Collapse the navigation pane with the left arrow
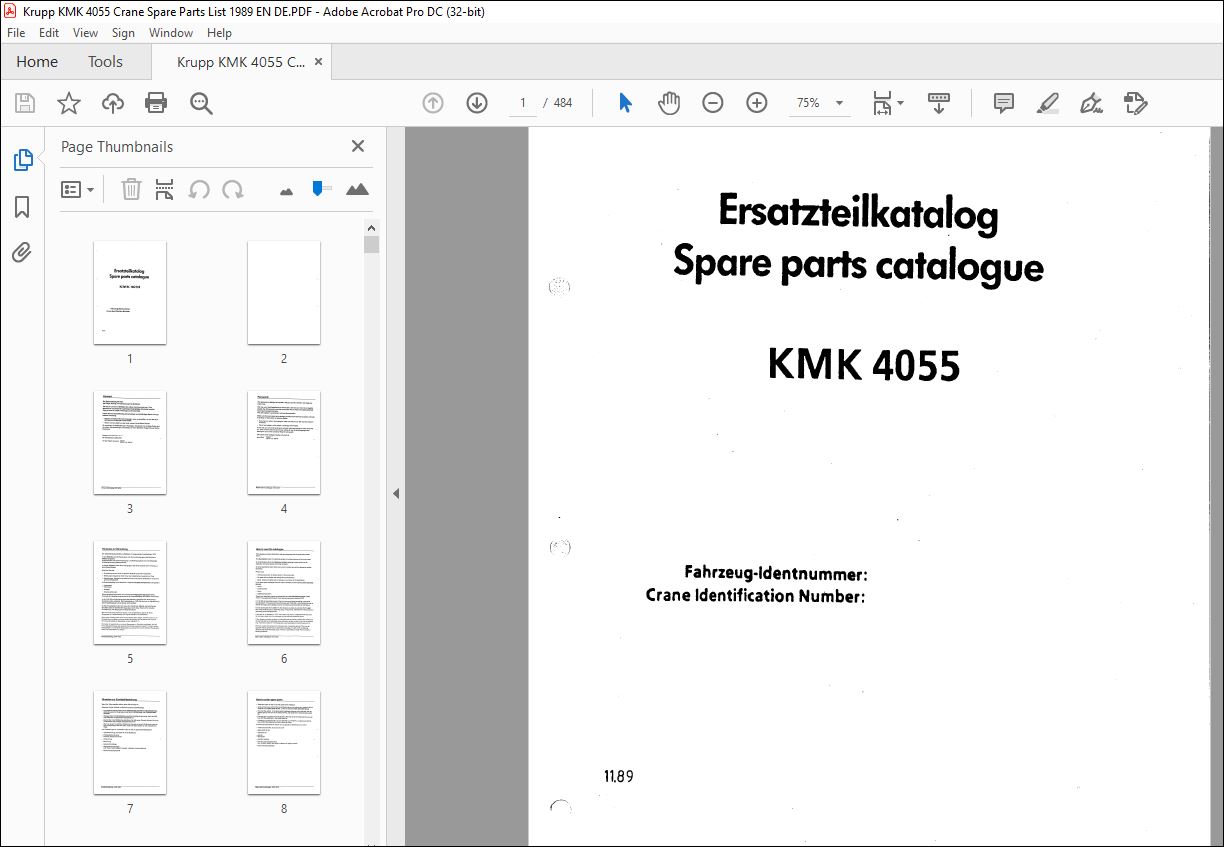 point(396,493)
